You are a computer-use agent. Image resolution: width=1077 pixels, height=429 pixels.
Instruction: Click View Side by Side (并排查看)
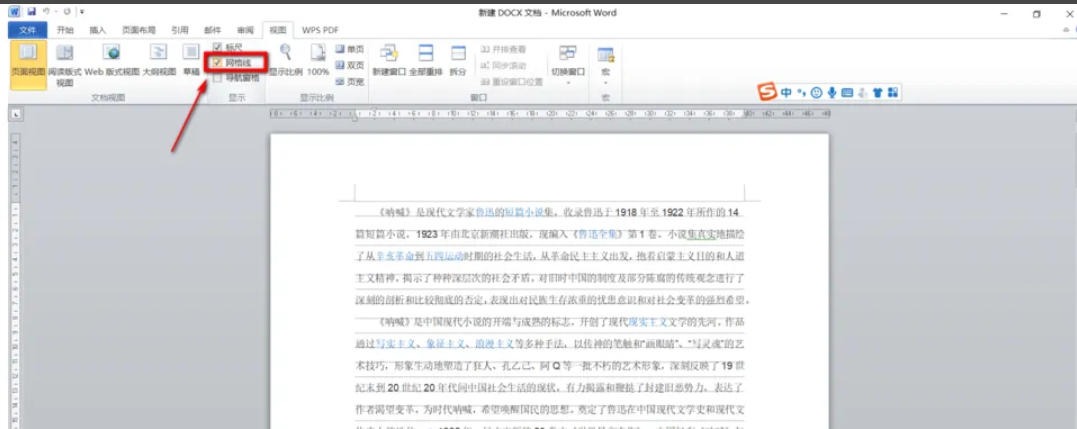click(x=503, y=49)
